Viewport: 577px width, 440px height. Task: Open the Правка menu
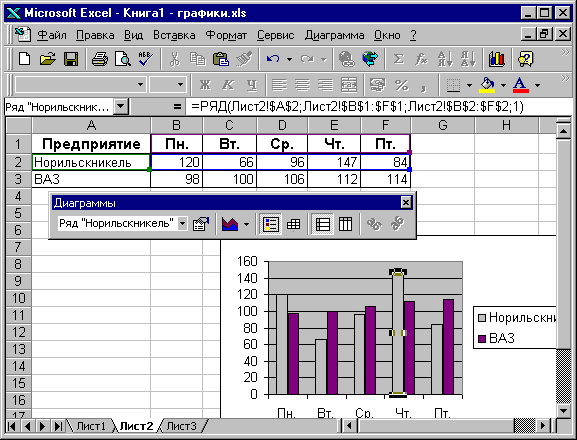(95, 35)
